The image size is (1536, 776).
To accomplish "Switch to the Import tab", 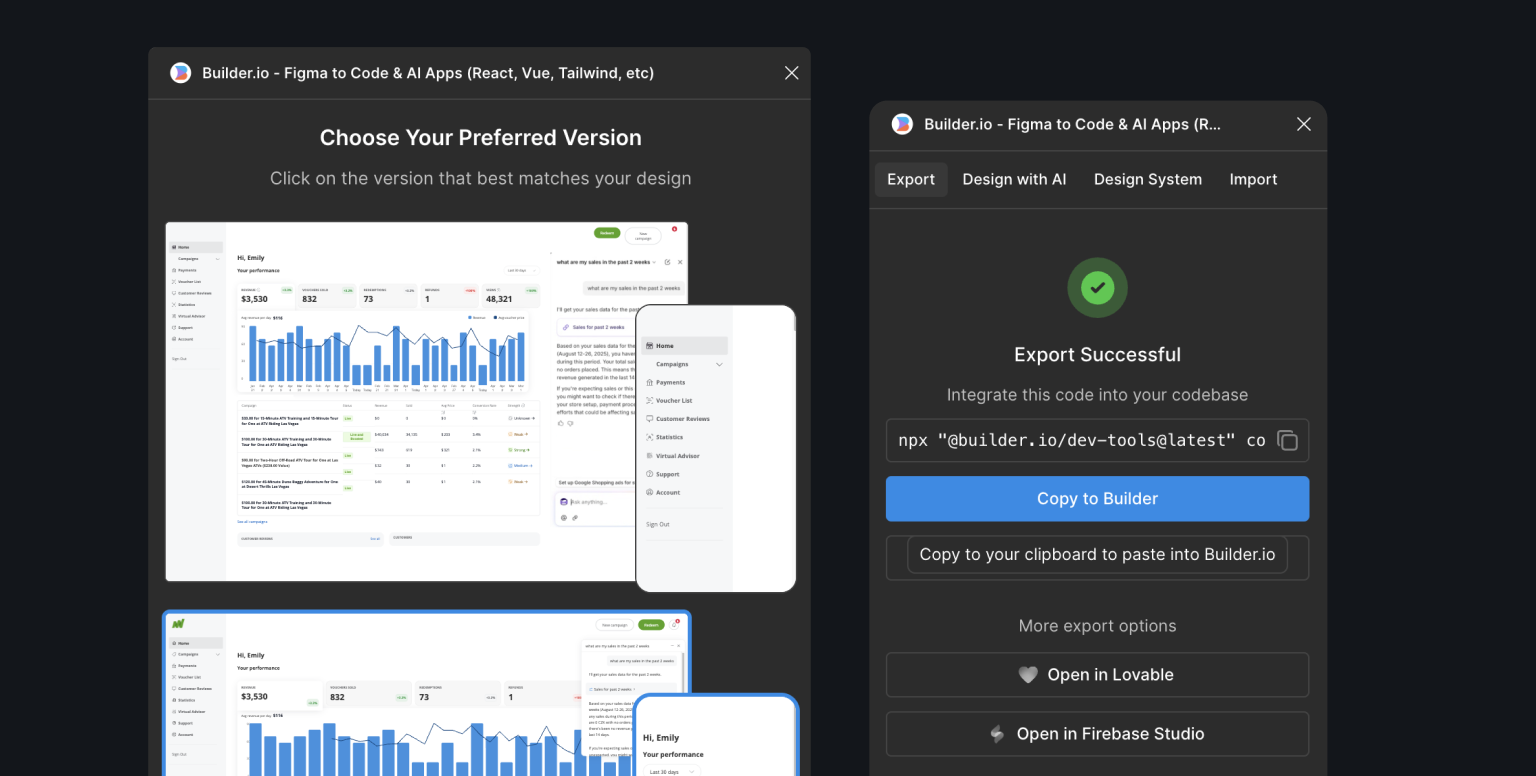I will point(1253,180).
